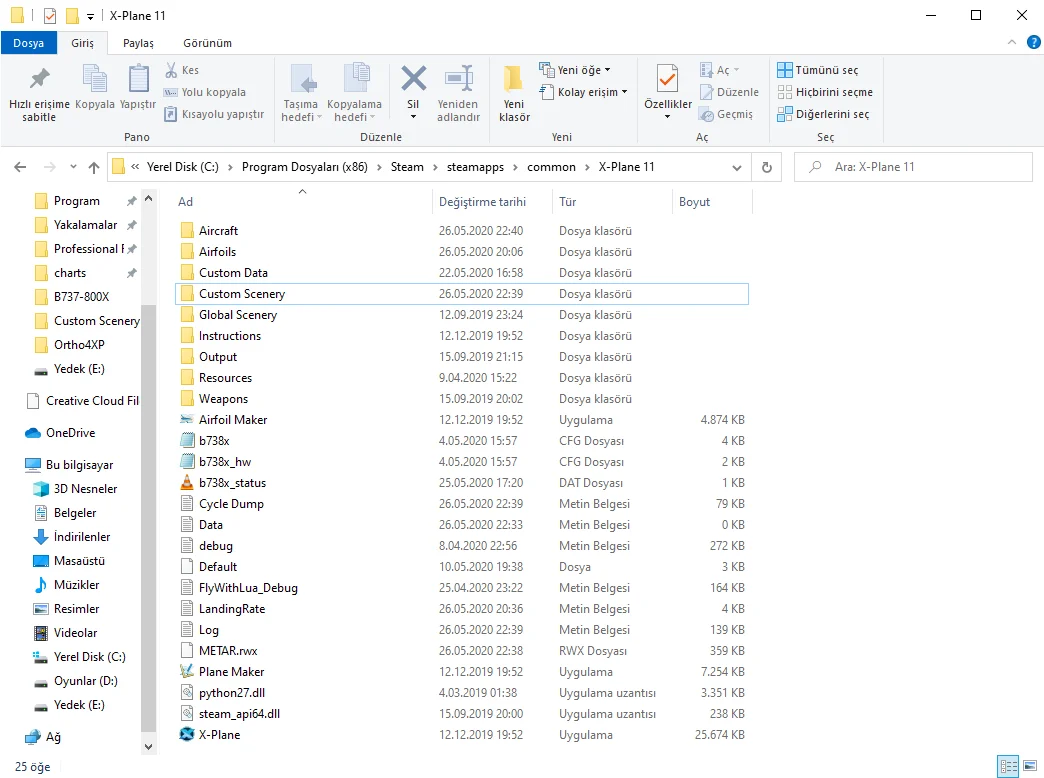Click Kısayolu yapıştır to paste a shortcut

pos(214,114)
